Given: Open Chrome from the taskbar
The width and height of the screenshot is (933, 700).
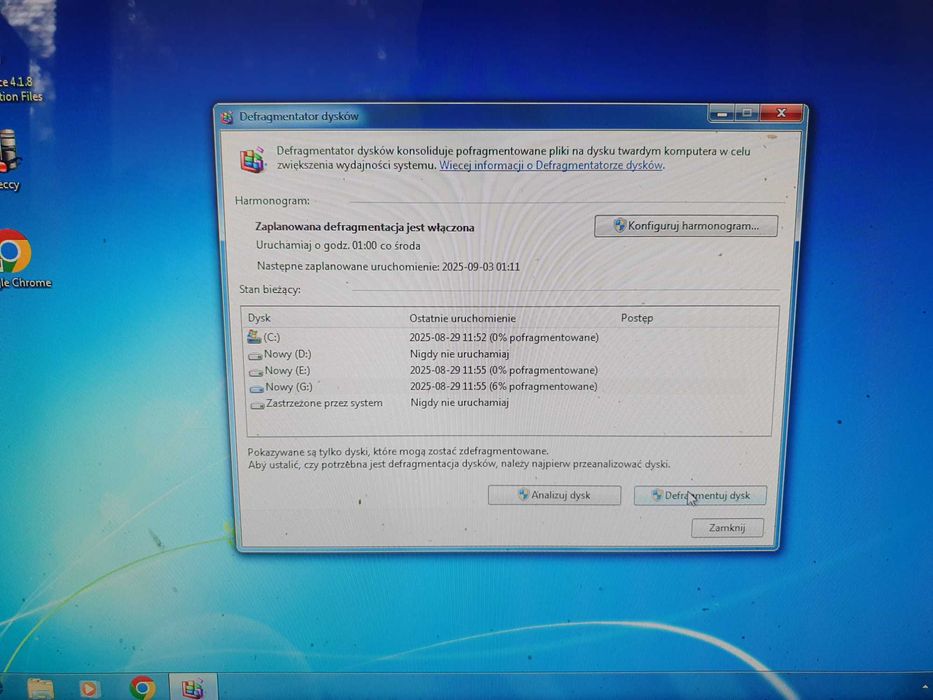Looking at the screenshot, I should [143, 688].
